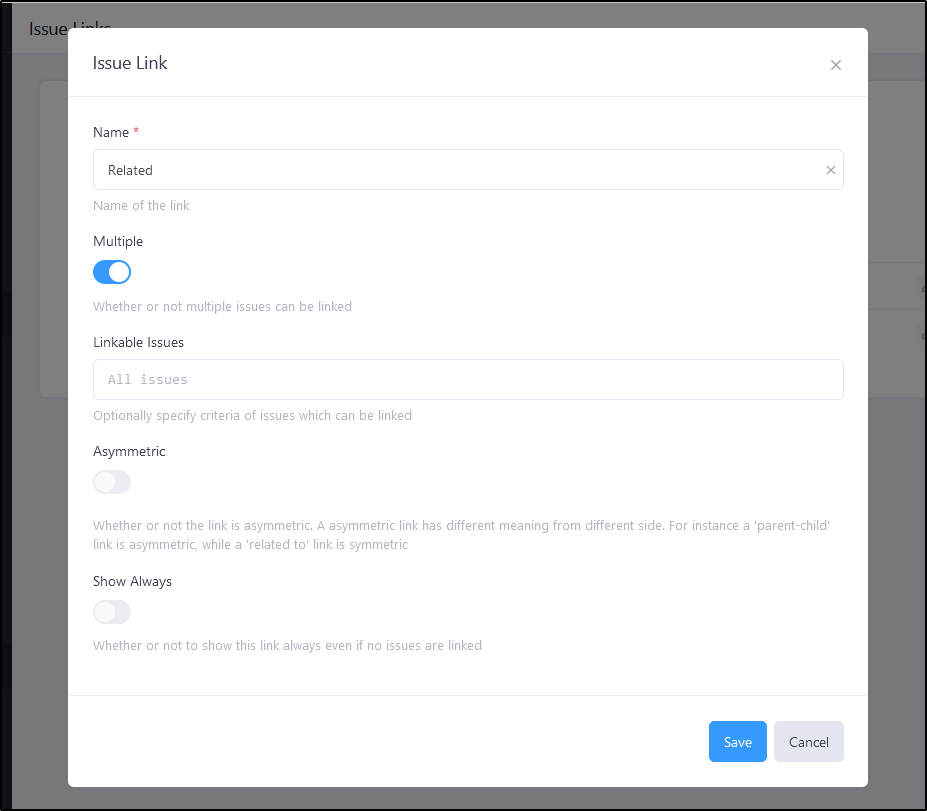The image size is (927, 811).
Task: Click the 'Issue Link' dialog title
Action: 130,63
